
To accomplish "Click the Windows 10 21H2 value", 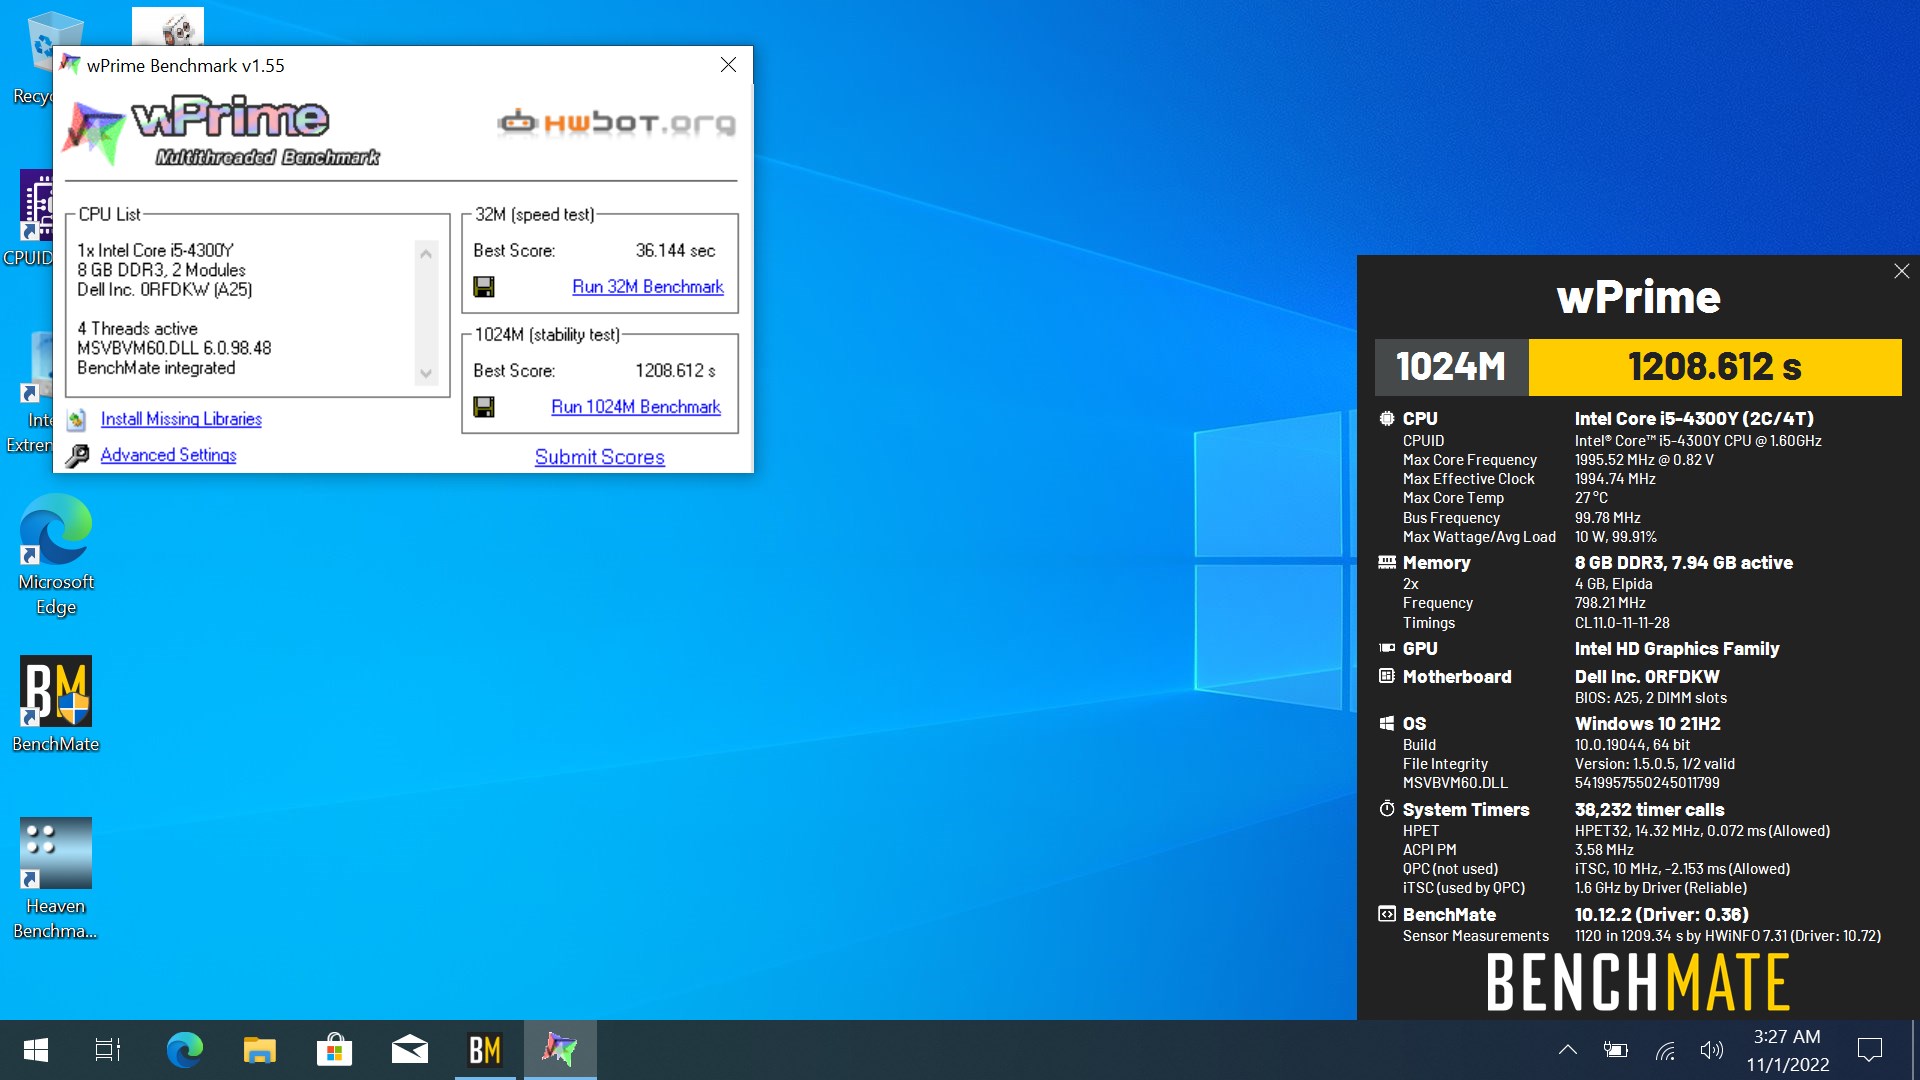I will pos(1648,724).
